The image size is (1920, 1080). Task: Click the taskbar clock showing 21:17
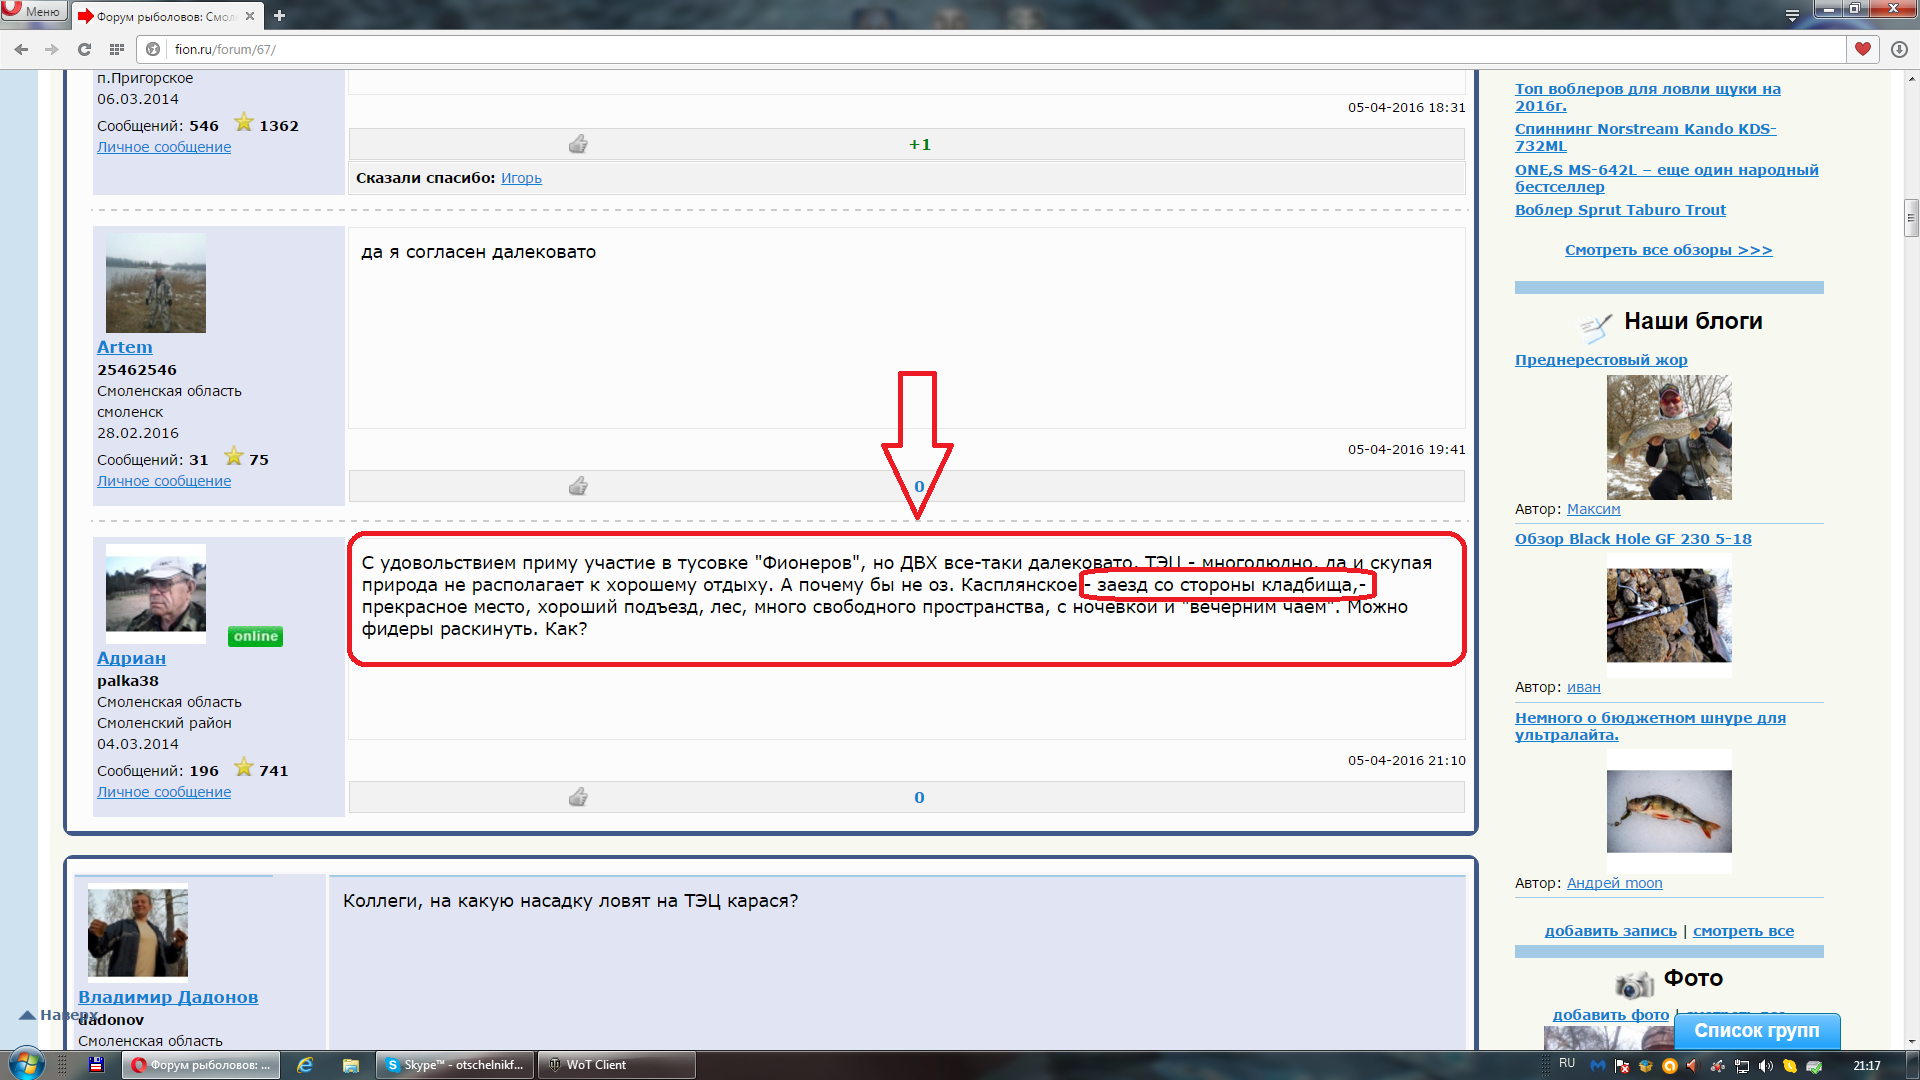[1867, 1066]
